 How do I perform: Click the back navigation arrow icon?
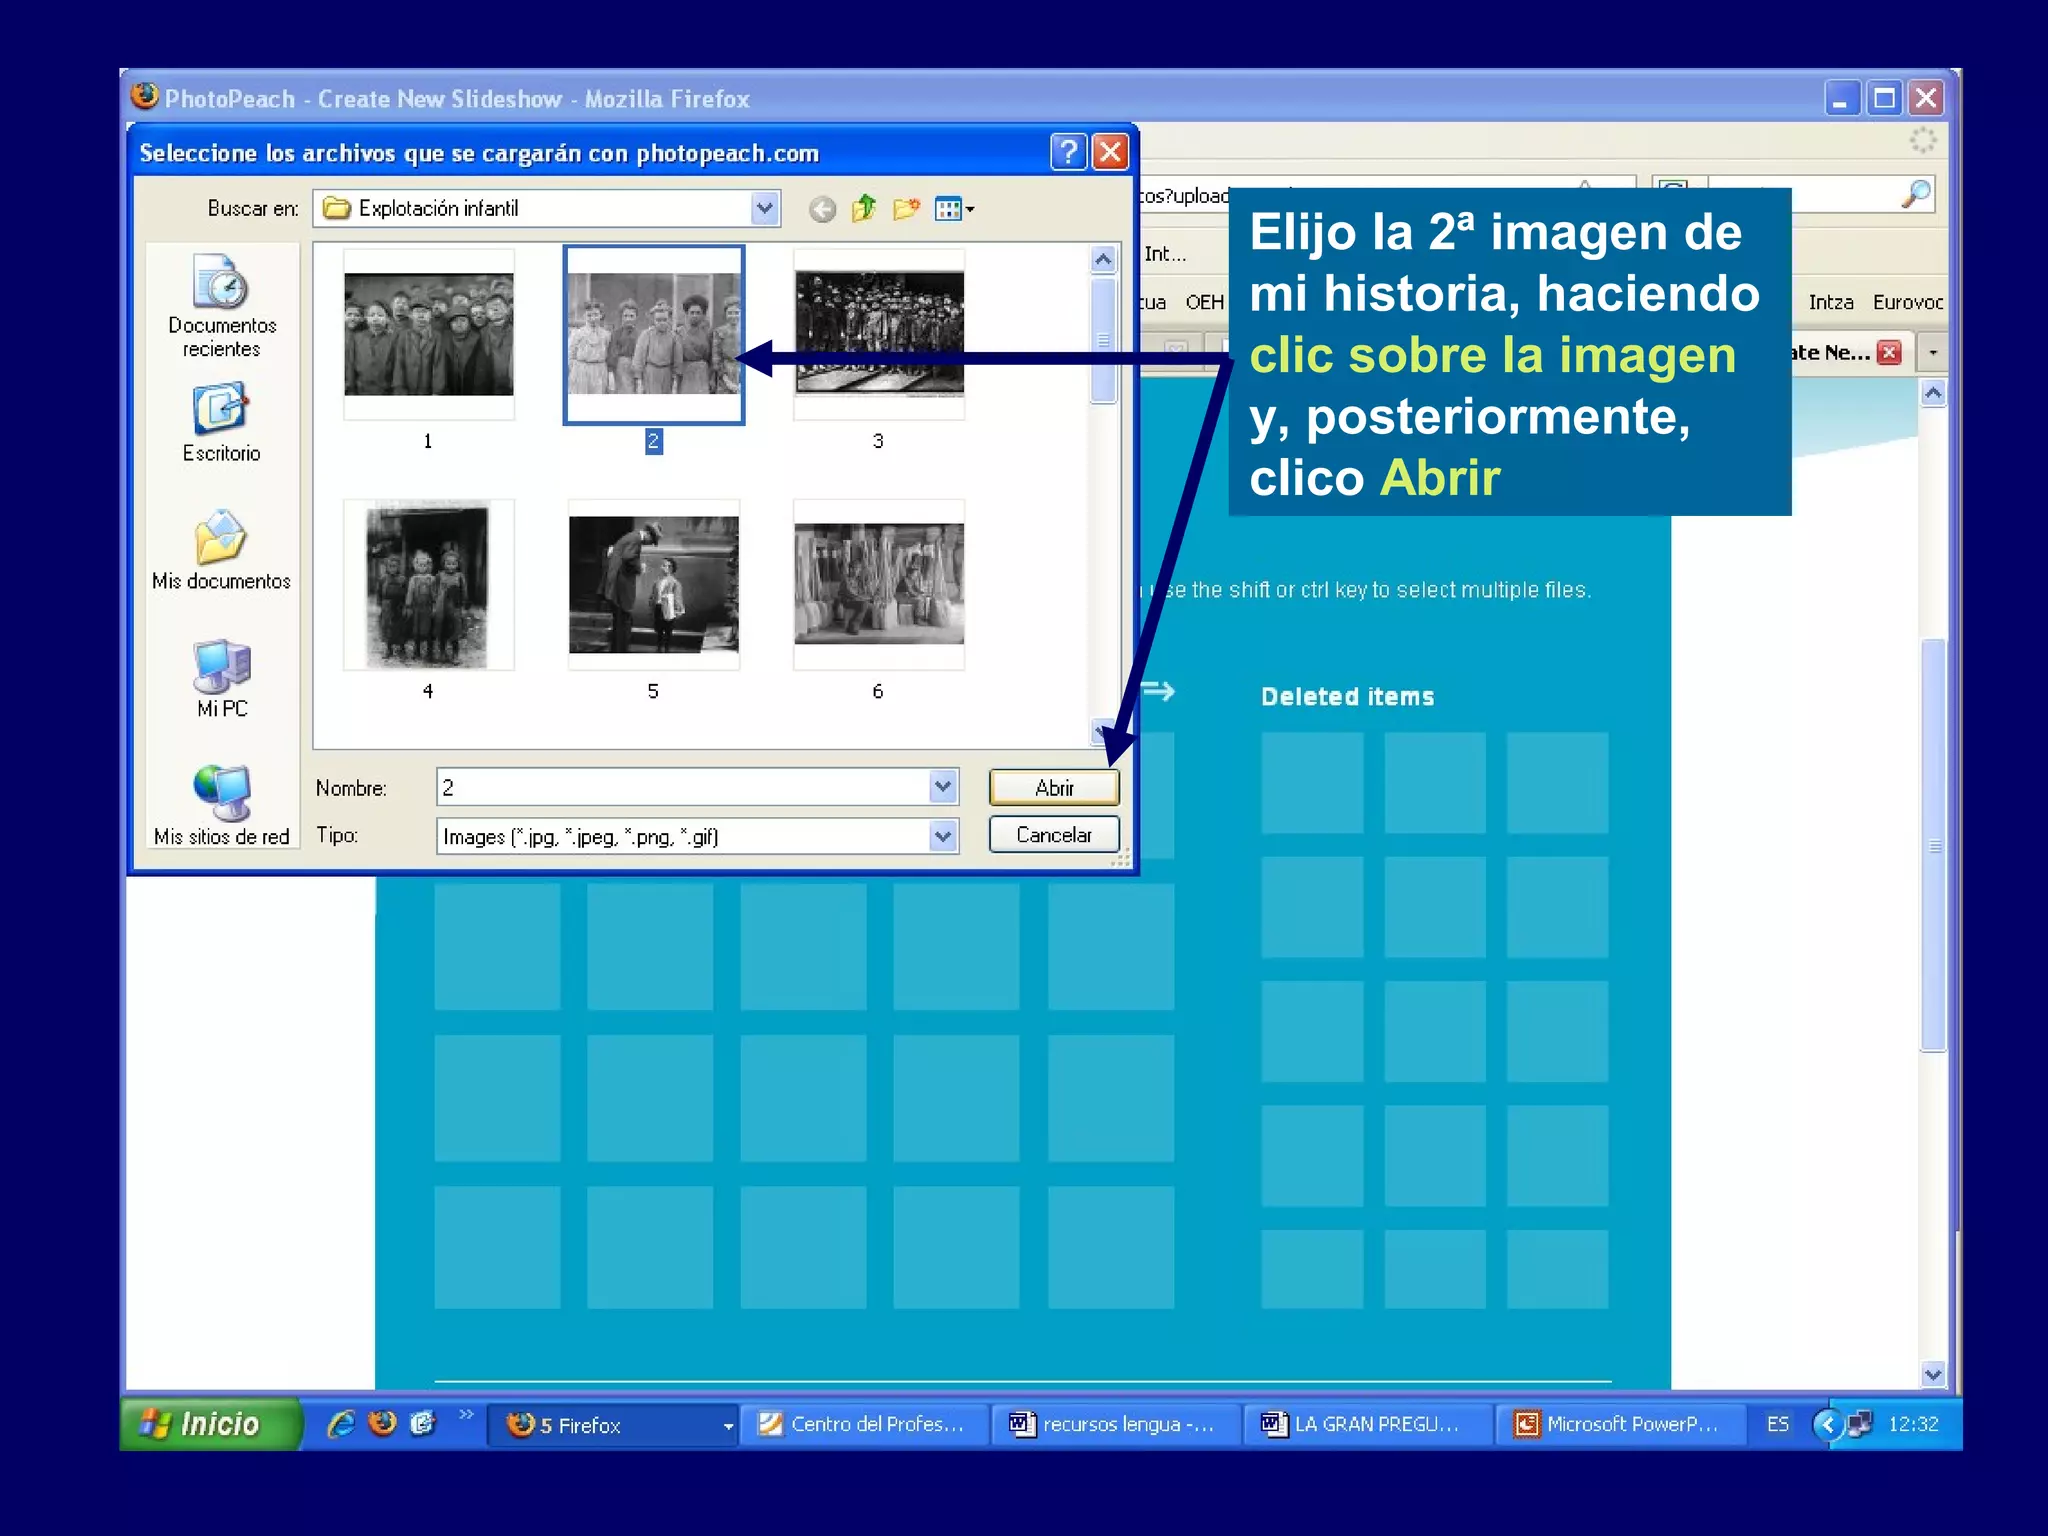pyautogui.click(x=822, y=209)
